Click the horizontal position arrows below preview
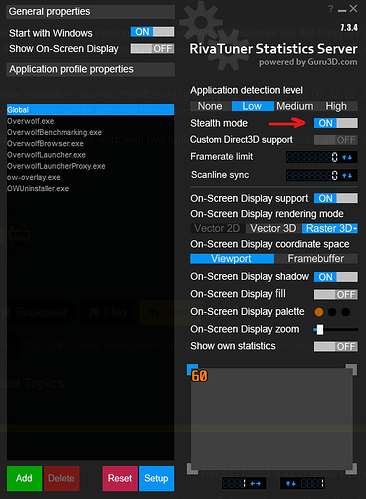The height and width of the screenshot is (499, 366). coord(256,483)
